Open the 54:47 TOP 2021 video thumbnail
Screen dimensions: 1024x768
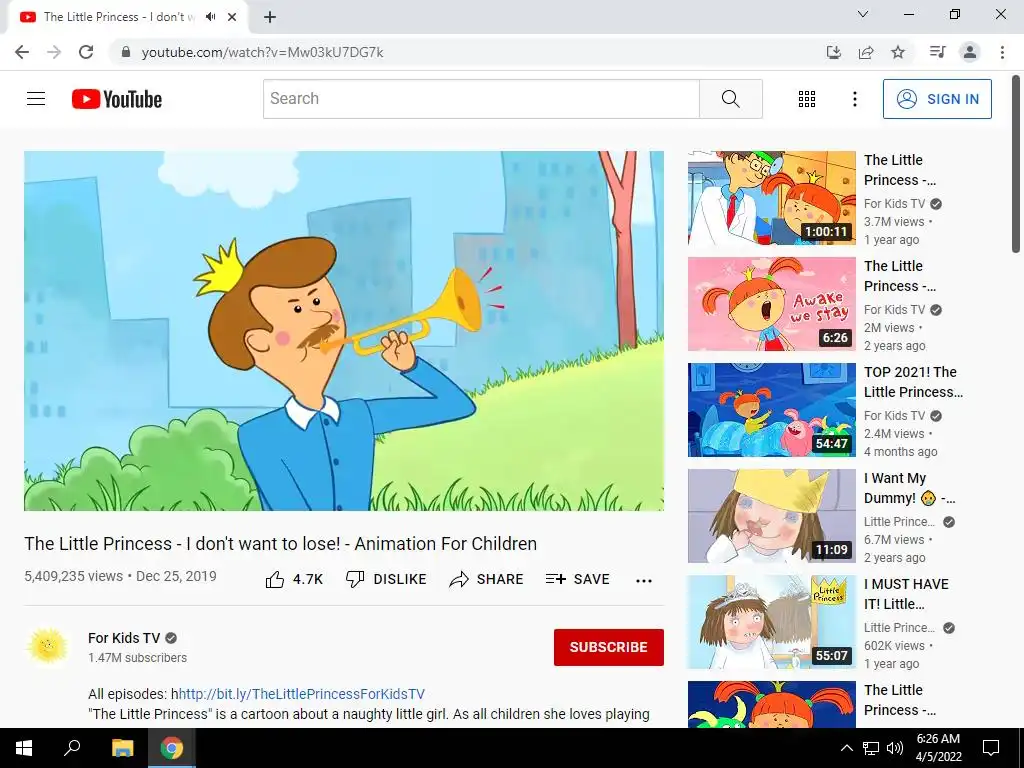[771, 409]
